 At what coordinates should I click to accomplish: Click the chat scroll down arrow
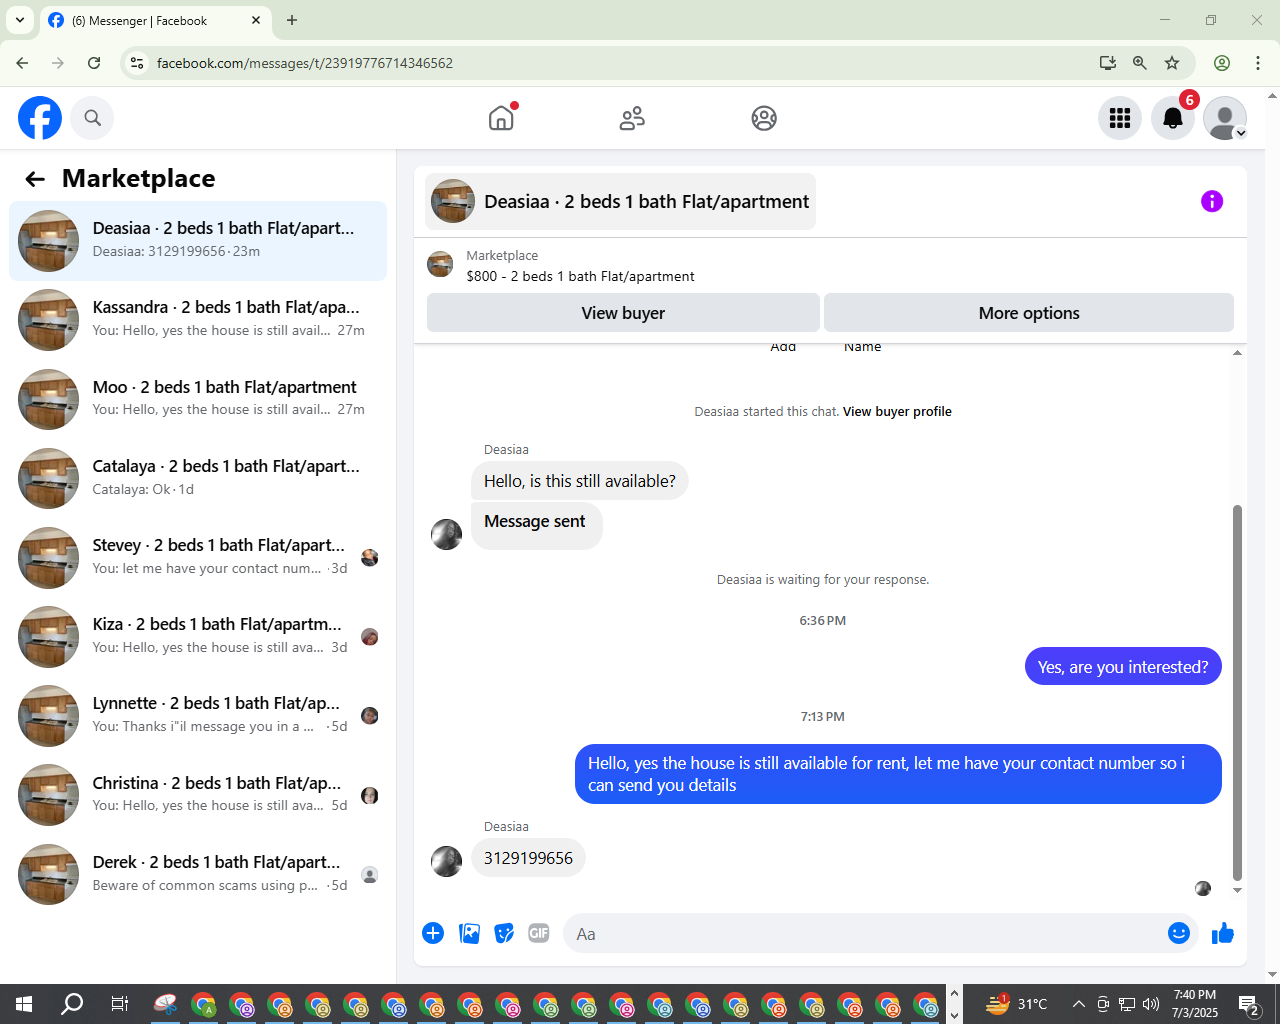pos(1237,890)
